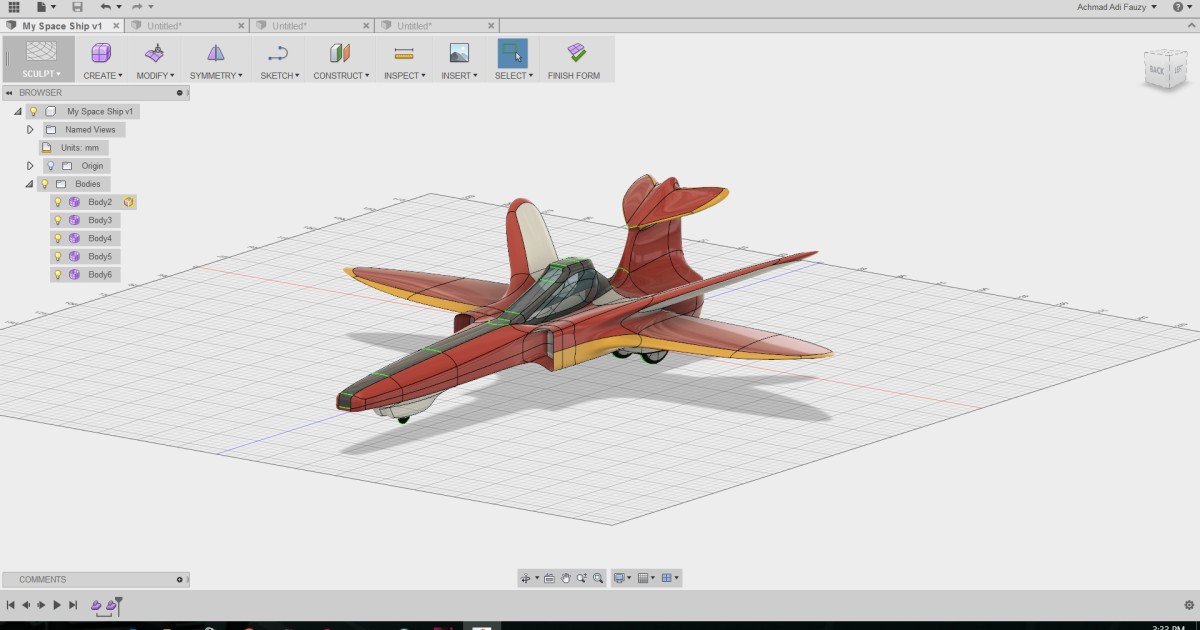Click the Zoom Window fit icon
This screenshot has width=1200, height=630.
click(598, 578)
